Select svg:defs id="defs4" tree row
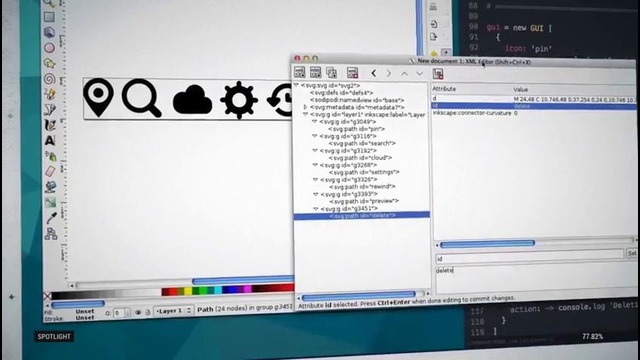Viewport: 640px width, 360px height. coord(341,93)
